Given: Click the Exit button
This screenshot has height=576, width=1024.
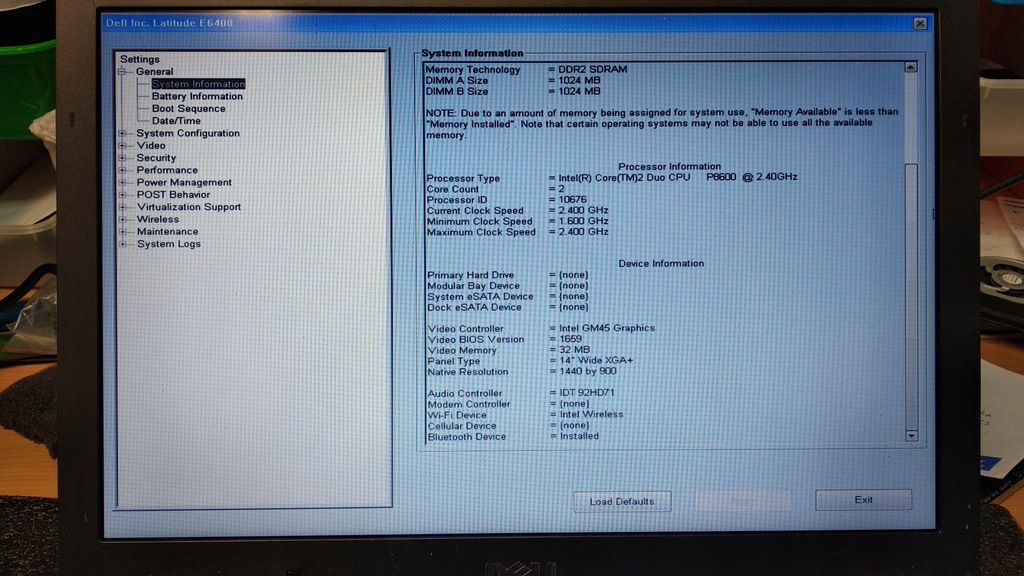Looking at the screenshot, I should coord(863,500).
